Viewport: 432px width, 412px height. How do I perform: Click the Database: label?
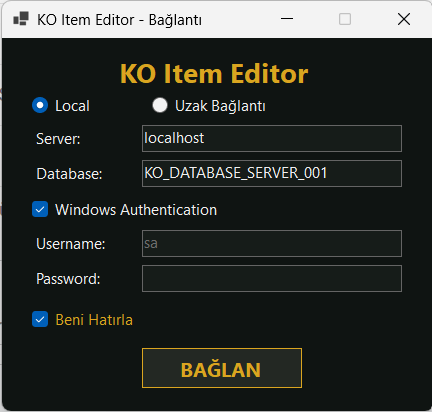[x=69, y=174]
